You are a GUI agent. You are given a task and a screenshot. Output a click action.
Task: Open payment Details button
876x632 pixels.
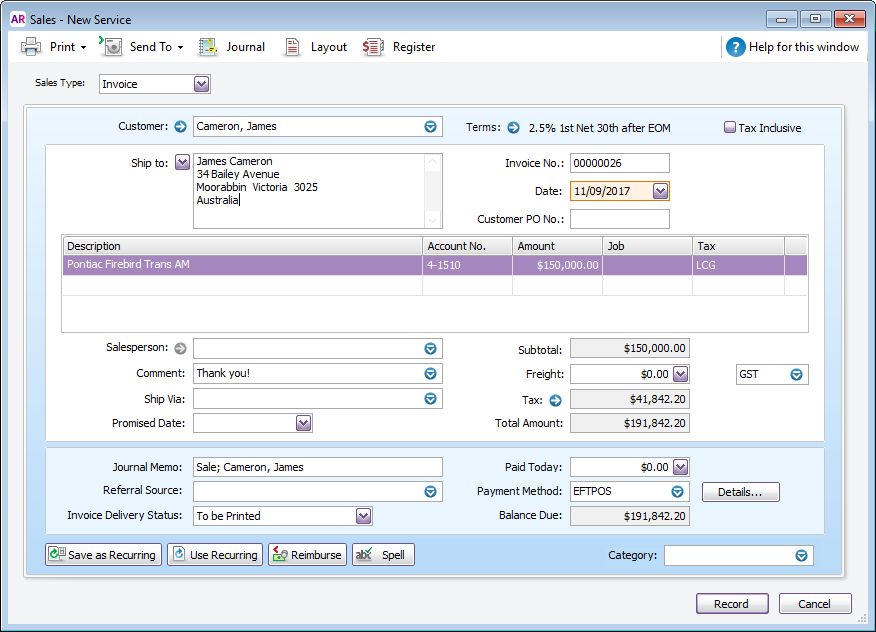tap(740, 492)
